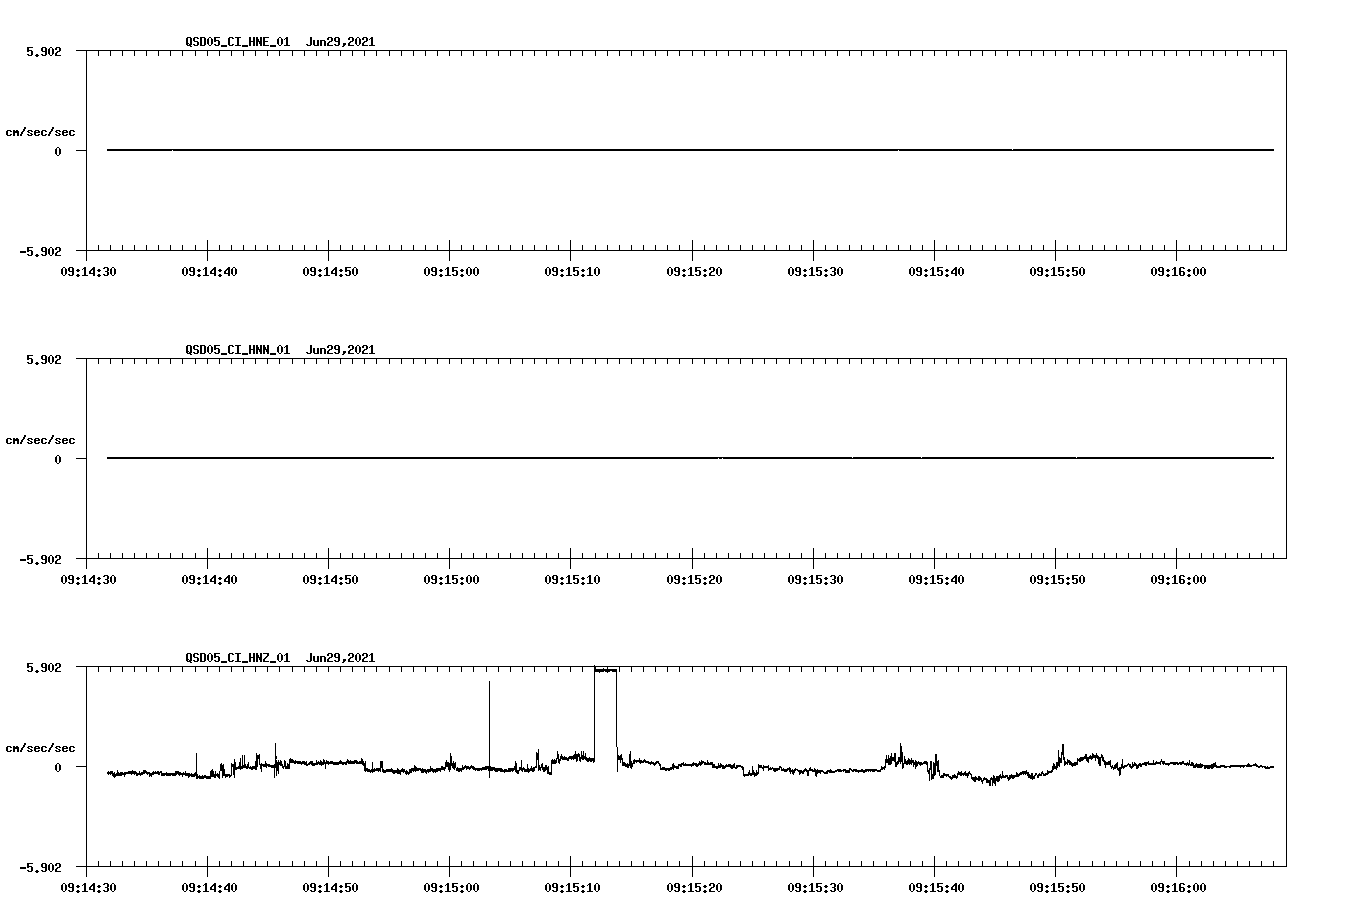Screen dimensions: 1358x924
Task: Click the cm/sec/sec unit label of HNN plot
Action: pos(40,440)
